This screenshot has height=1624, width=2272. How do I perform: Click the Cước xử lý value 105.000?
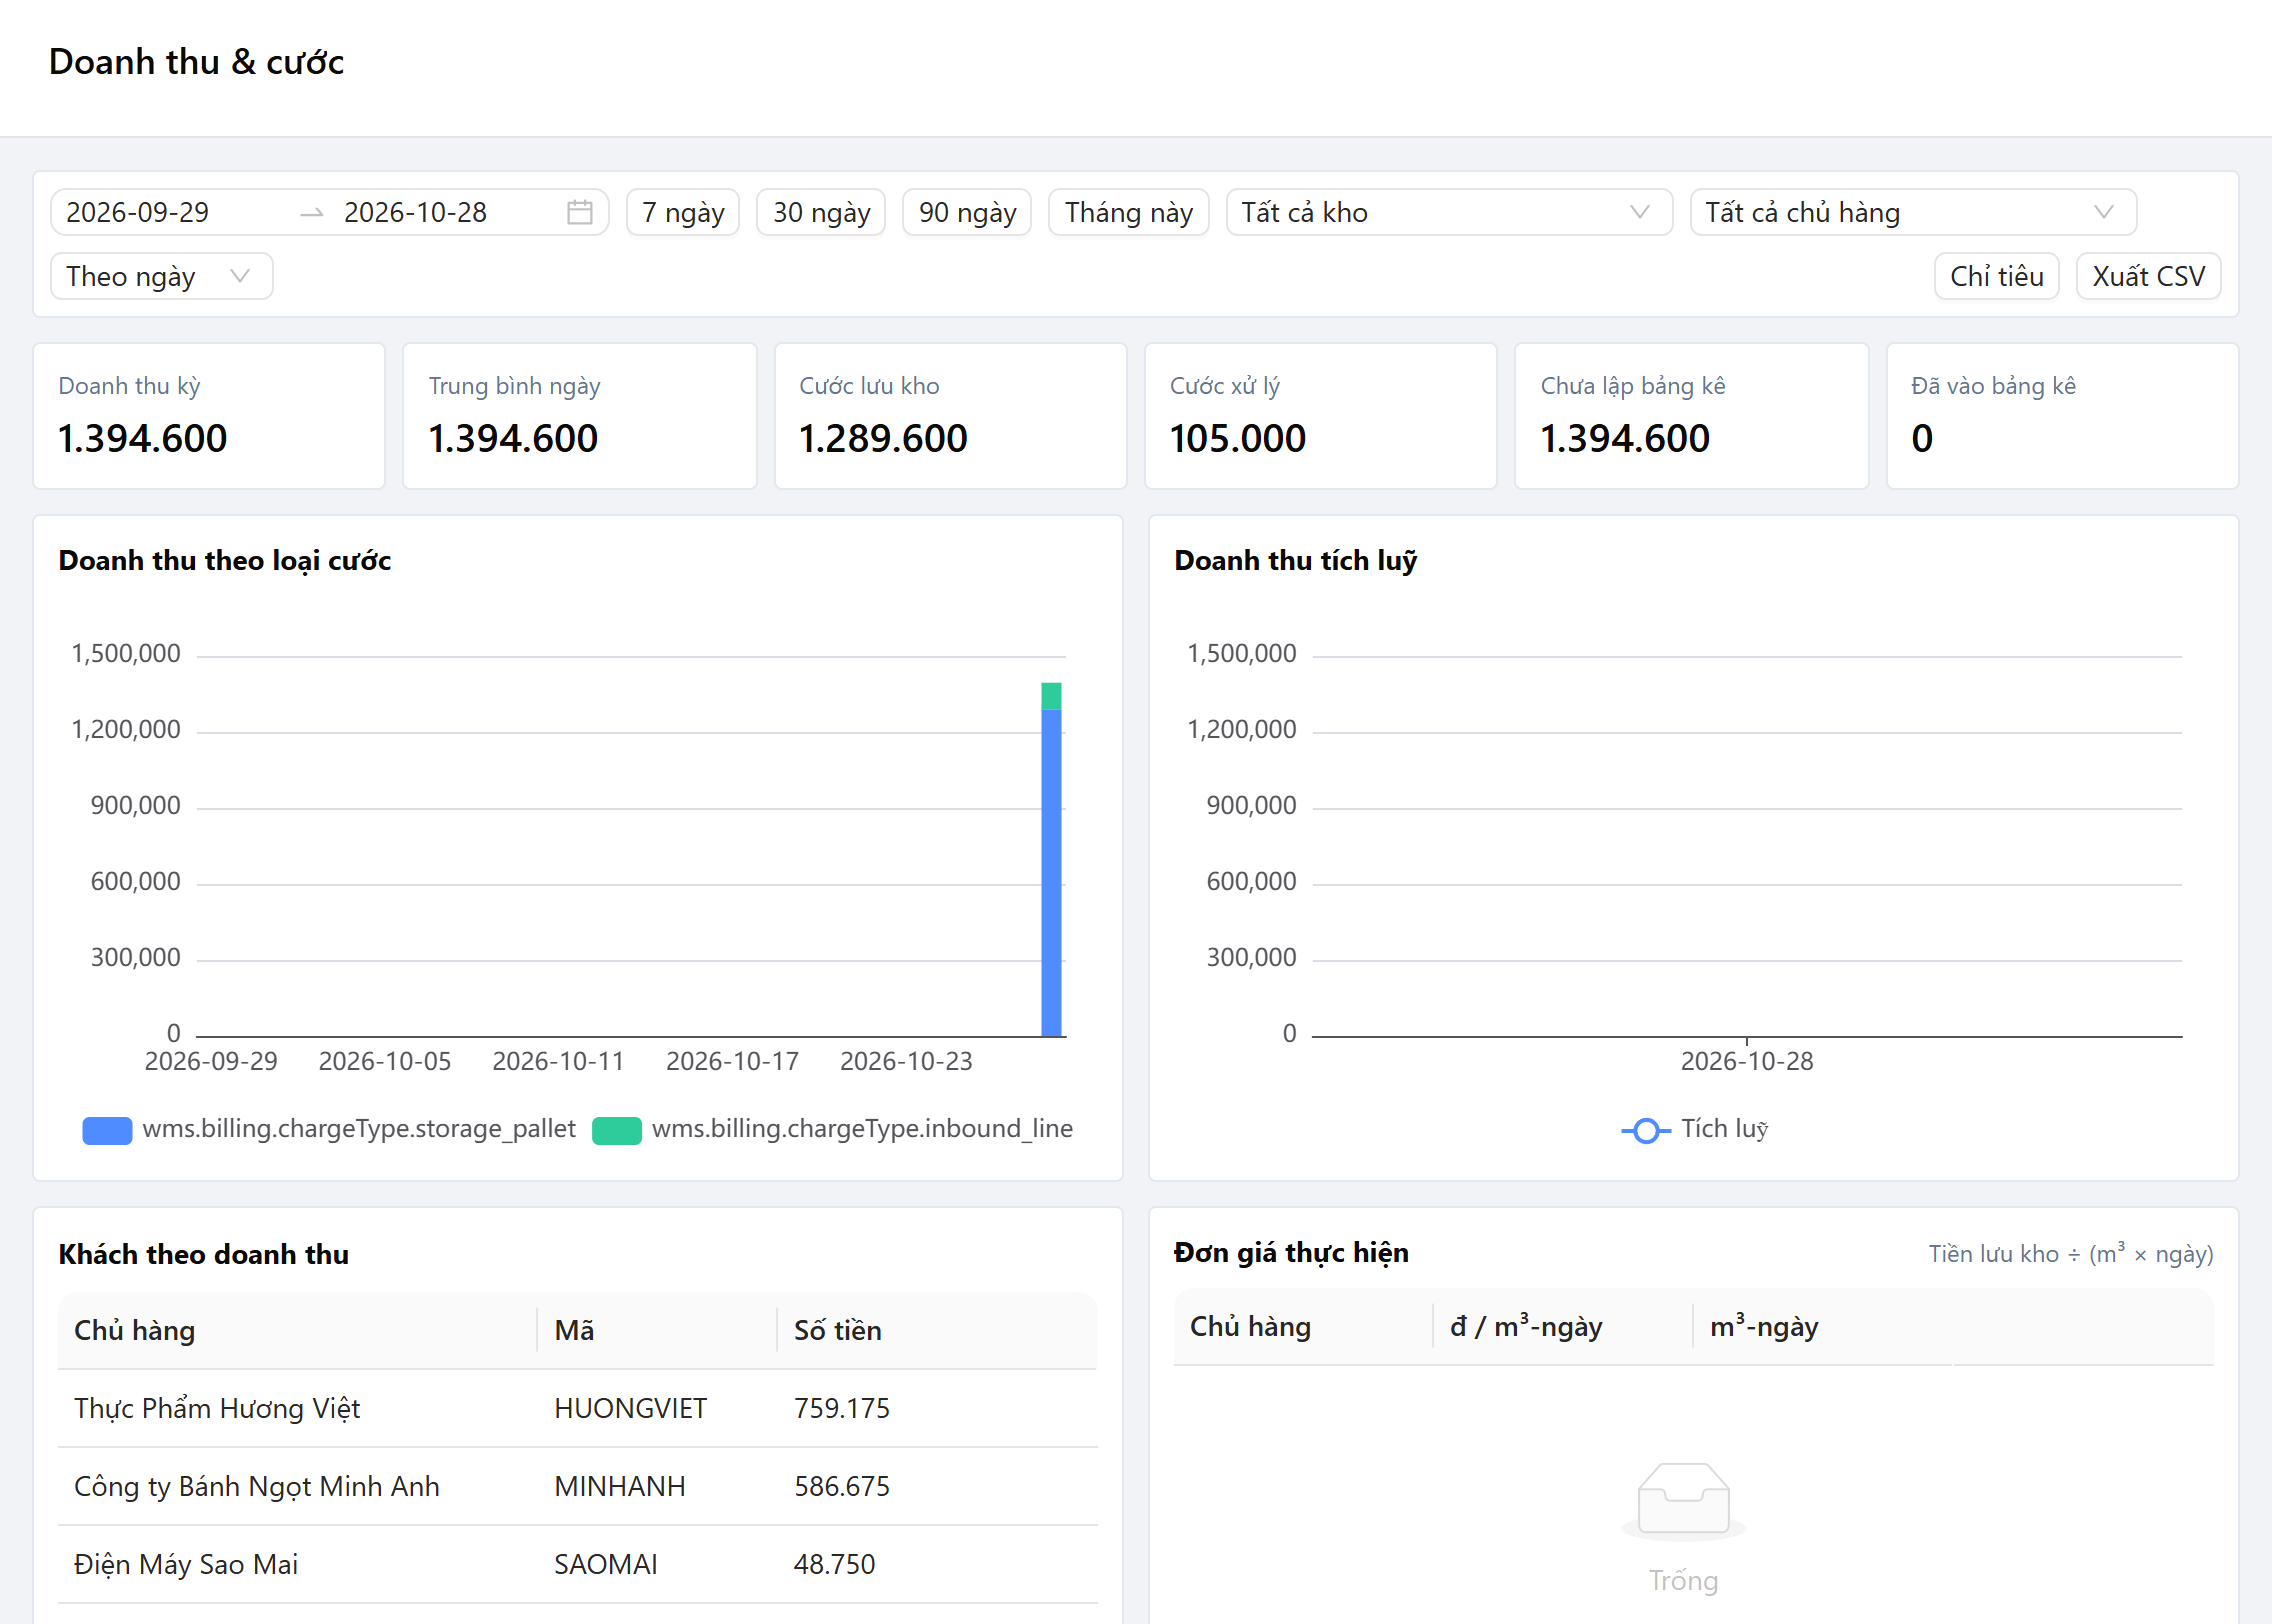[x=1238, y=439]
